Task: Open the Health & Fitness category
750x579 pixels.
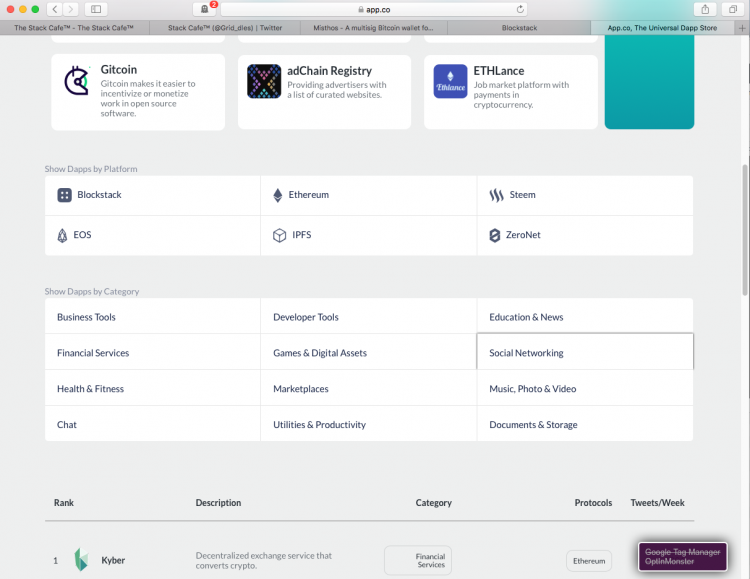Action: pyautogui.click(x=153, y=388)
